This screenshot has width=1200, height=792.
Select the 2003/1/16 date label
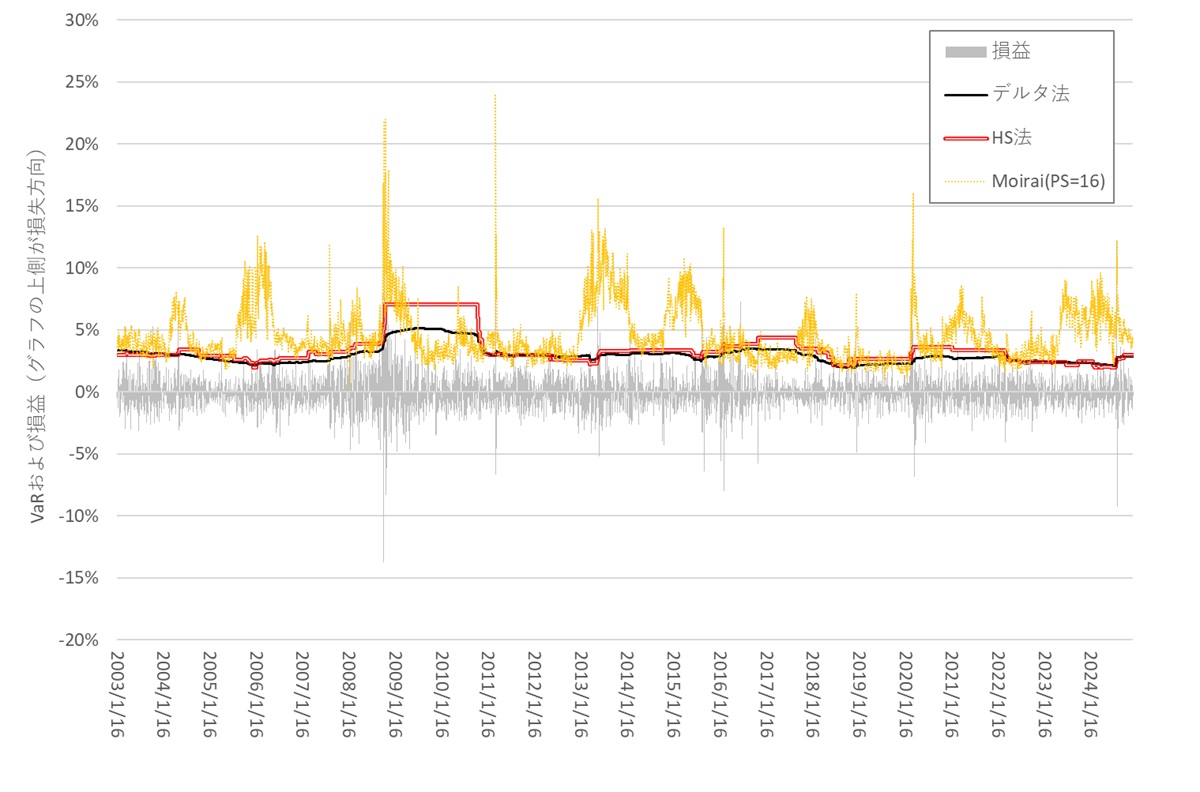pos(118,696)
